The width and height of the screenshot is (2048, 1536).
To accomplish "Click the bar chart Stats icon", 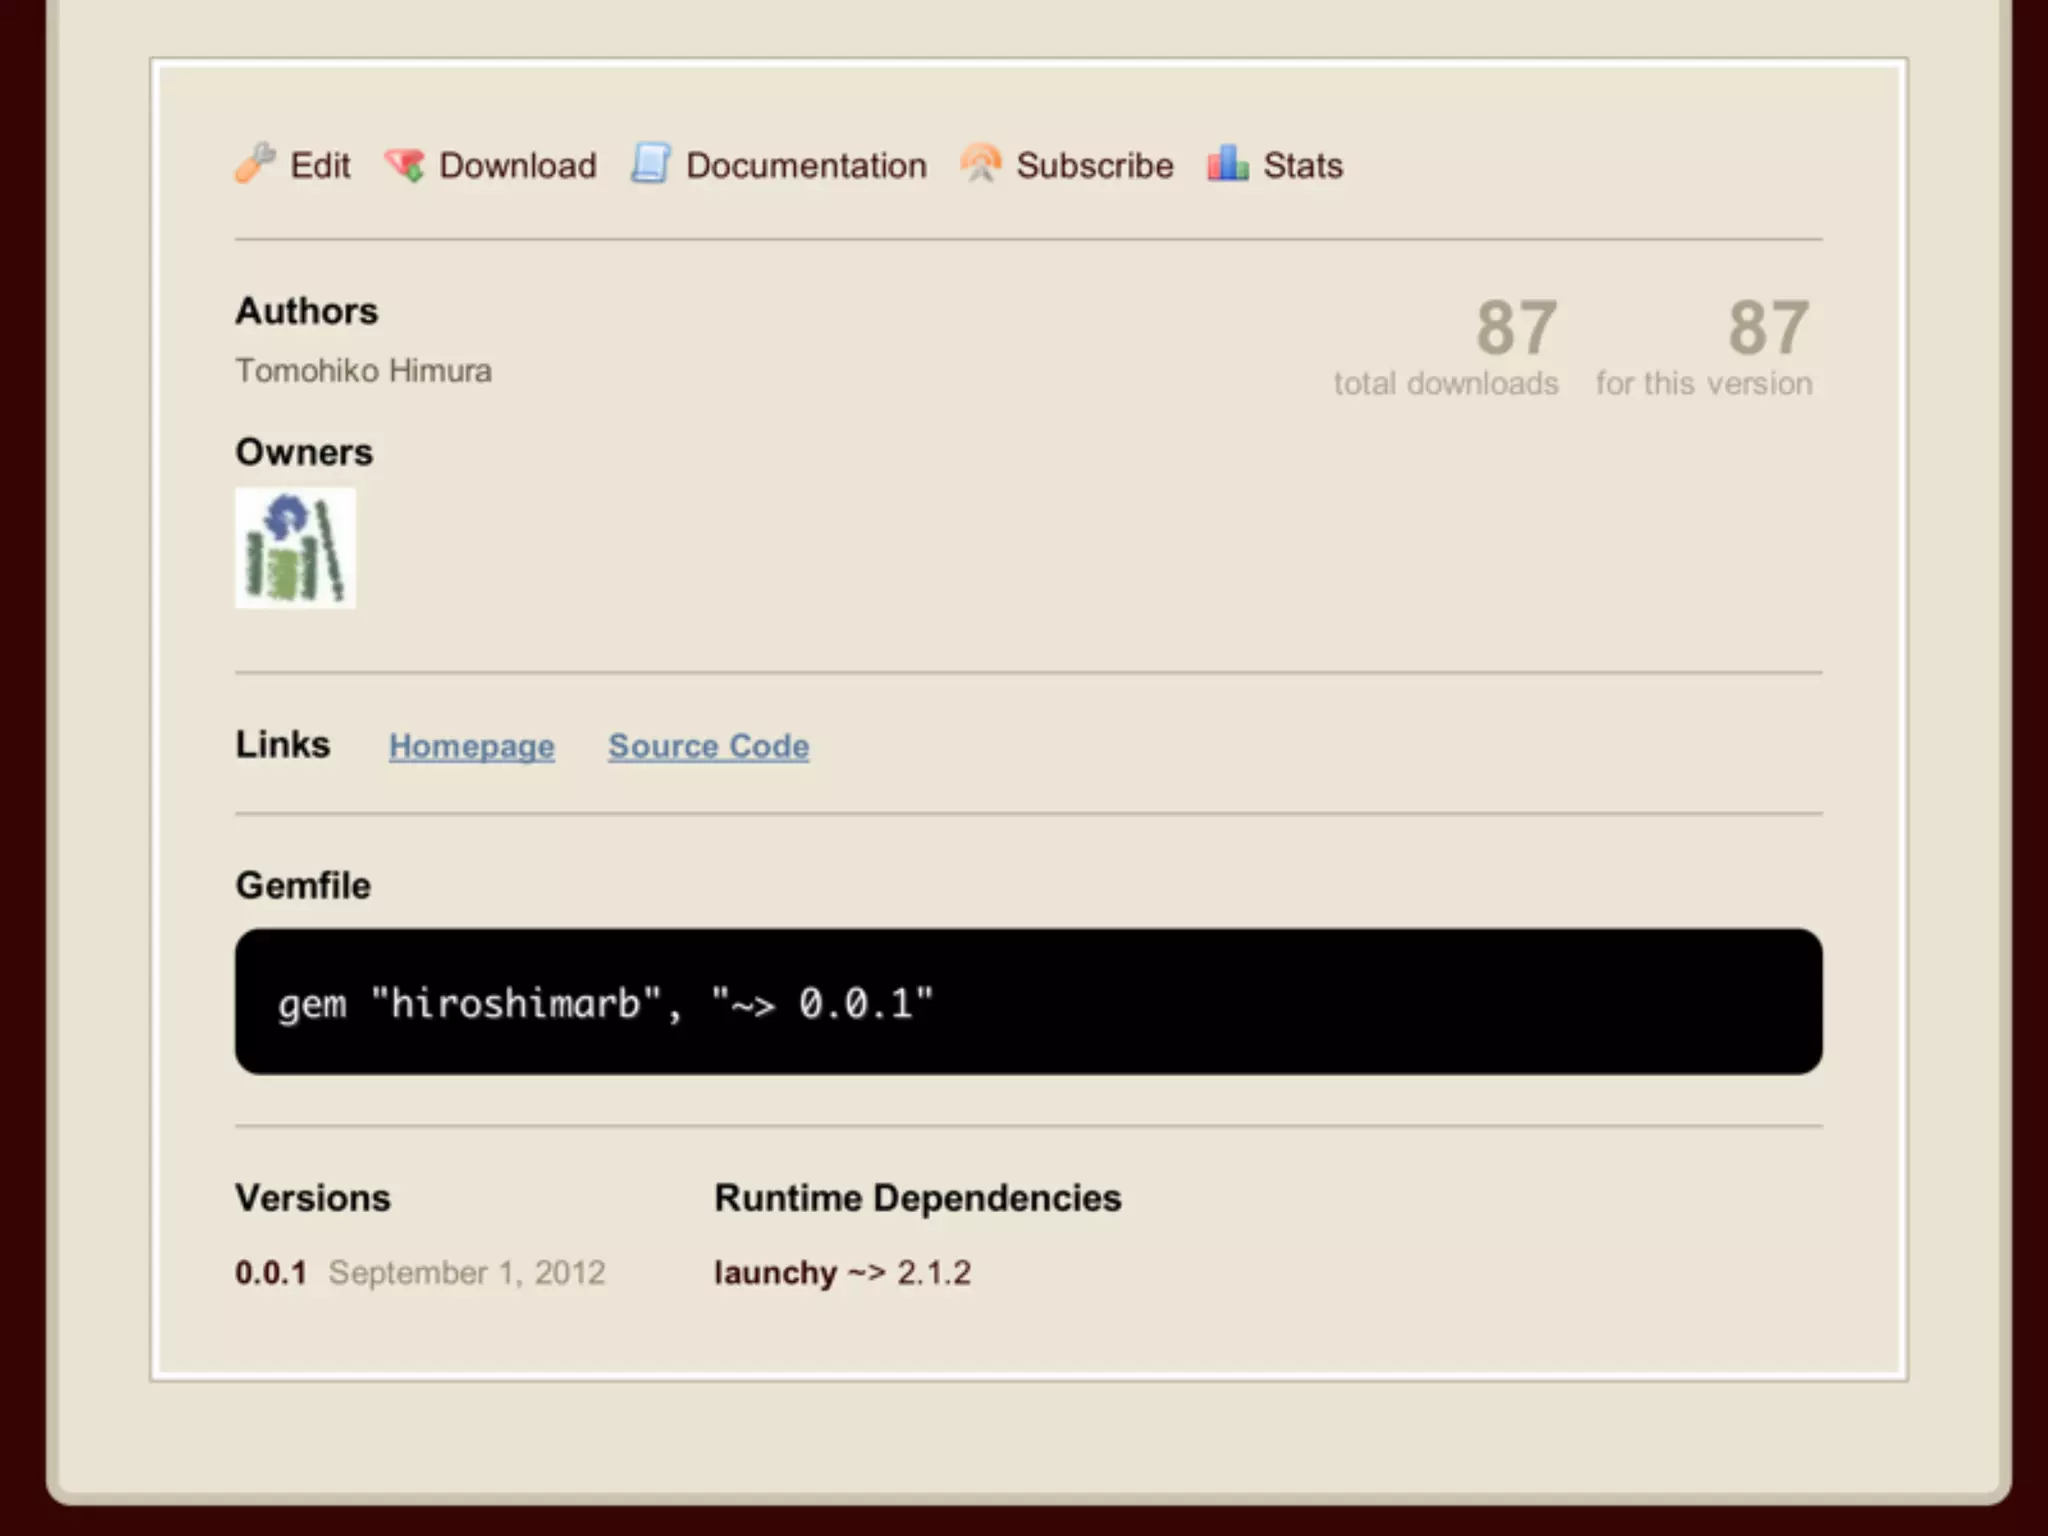I will coord(1227,164).
